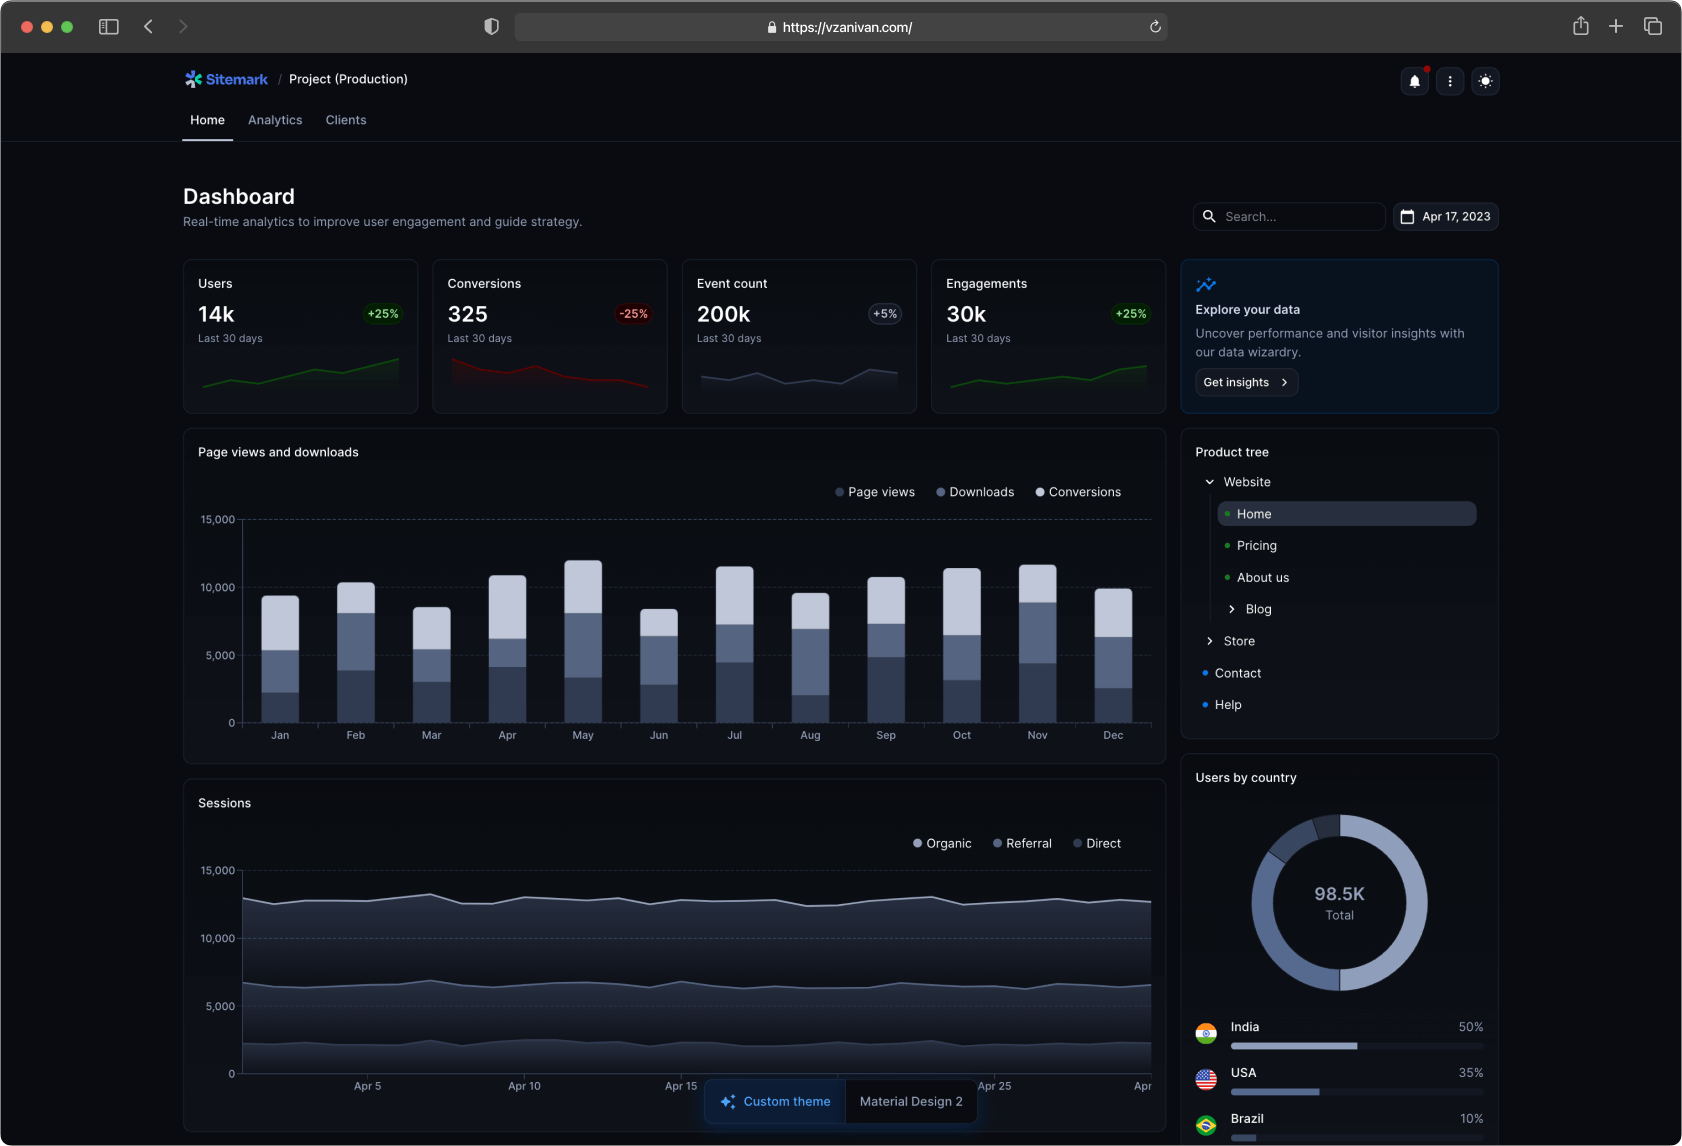Click the browser address bar
The height and width of the screenshot is (1146, 1682).
[x=841, y=27]
